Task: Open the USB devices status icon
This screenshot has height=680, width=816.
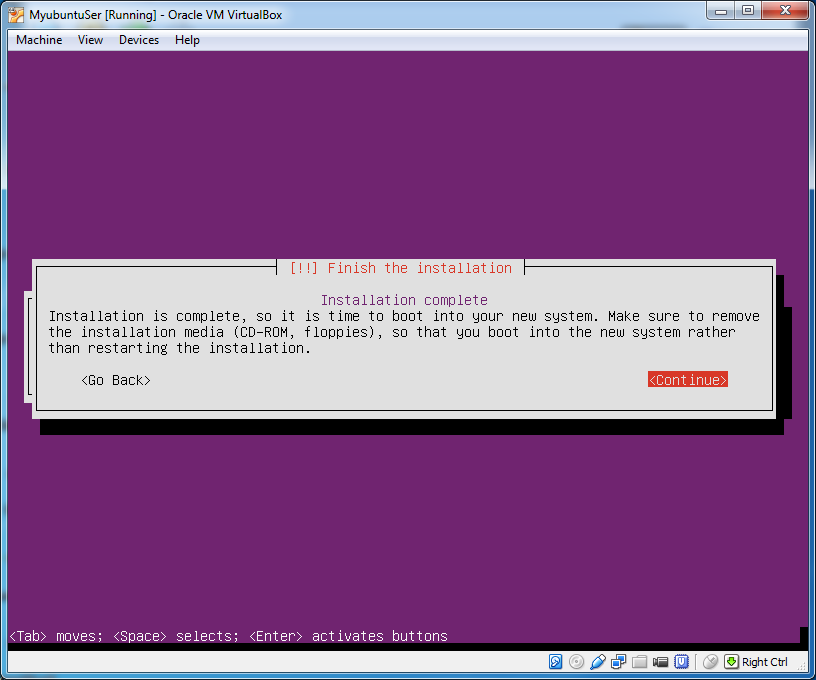Action: (598, 662)
